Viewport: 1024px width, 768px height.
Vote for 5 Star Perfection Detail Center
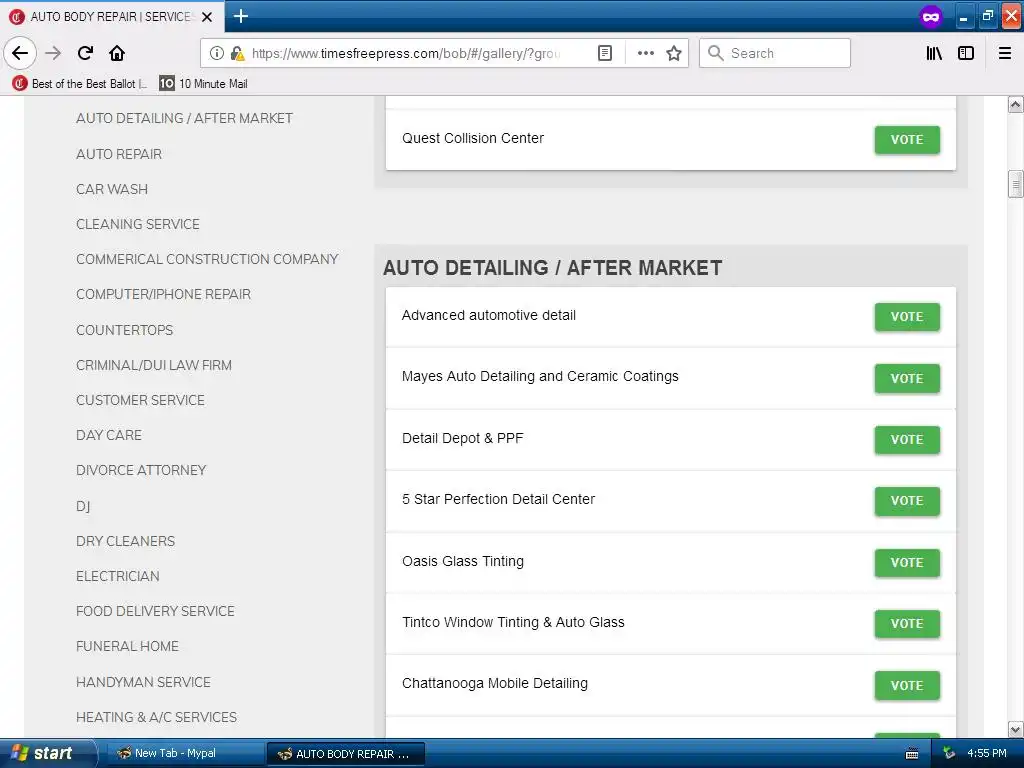click(x=906, y=501)
